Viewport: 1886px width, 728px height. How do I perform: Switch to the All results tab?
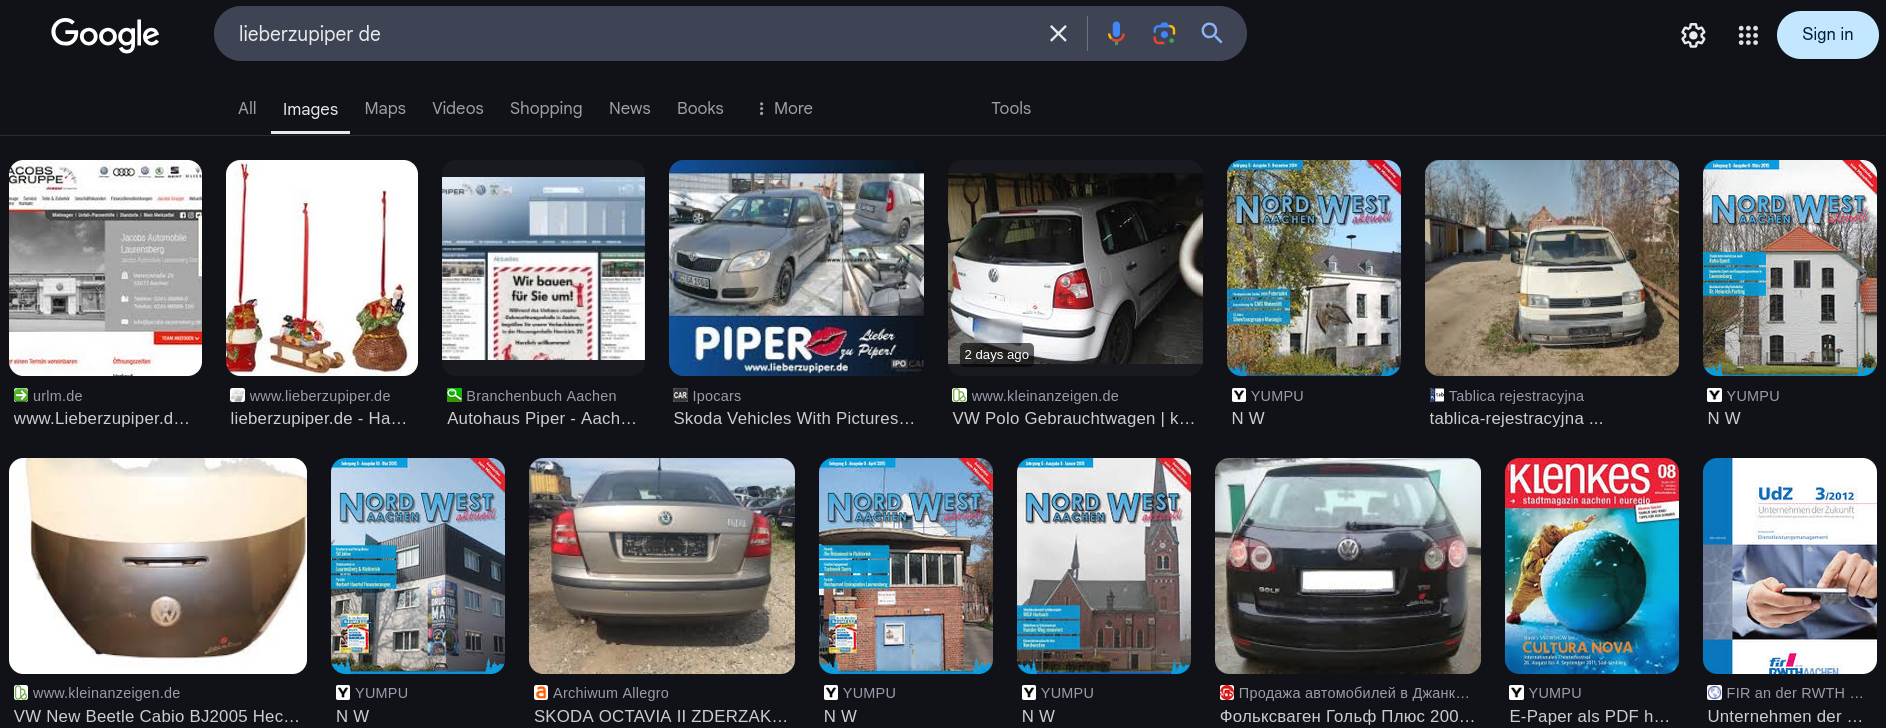247,108
